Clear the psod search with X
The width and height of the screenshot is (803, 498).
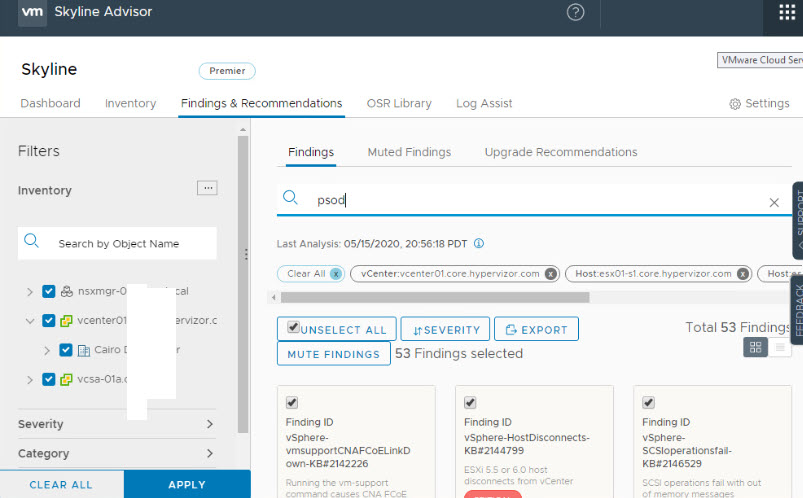[x=774, y=202]
